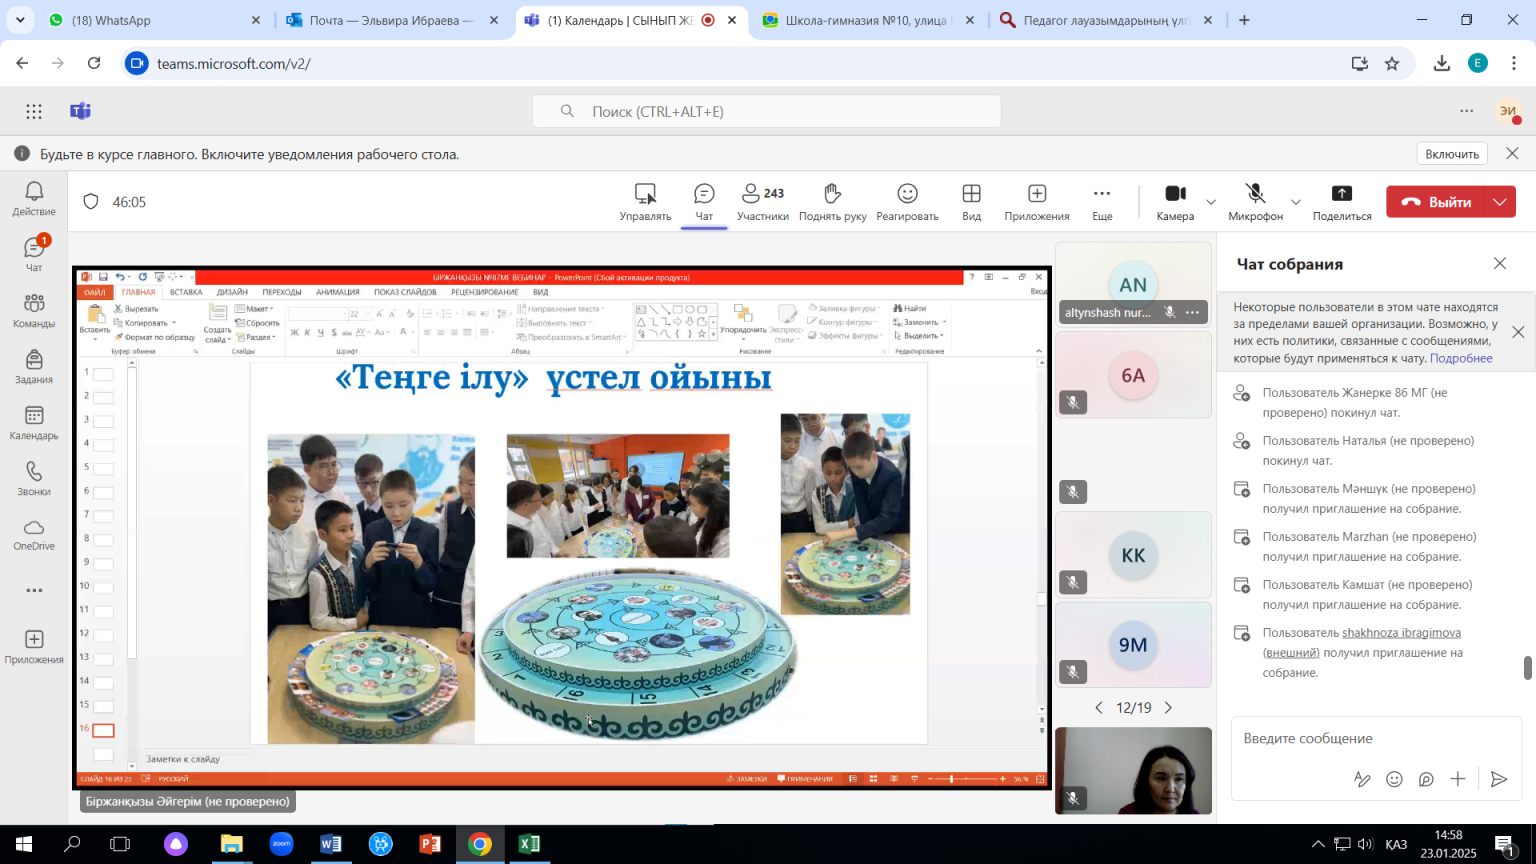The height and width of the screenshot is (864, 1536).
Task: Switch to Школа-гимназия №10 browser tab
Action: click(865, 20)
